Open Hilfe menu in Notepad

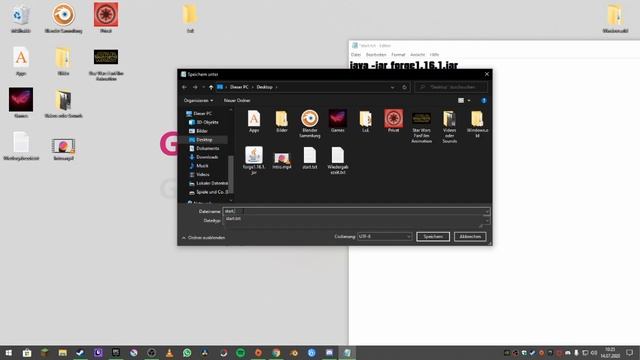coord(434,55)
